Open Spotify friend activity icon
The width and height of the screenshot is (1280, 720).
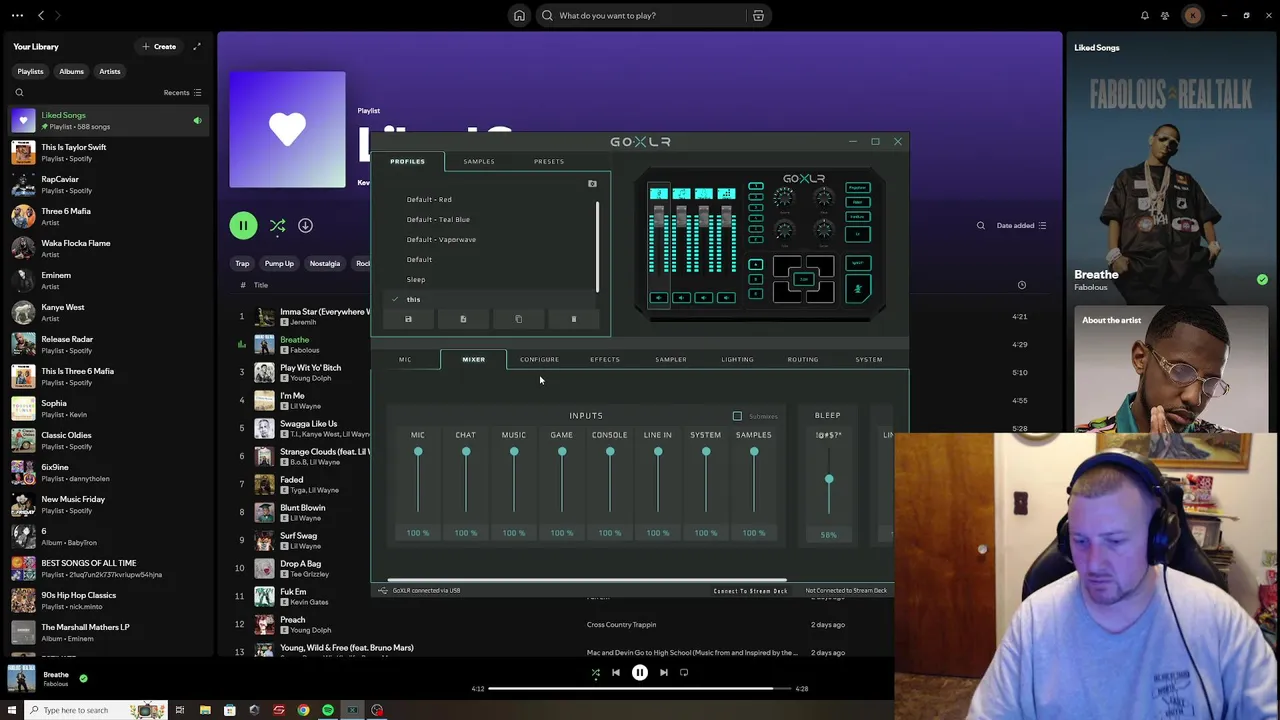coord(1165,15)
